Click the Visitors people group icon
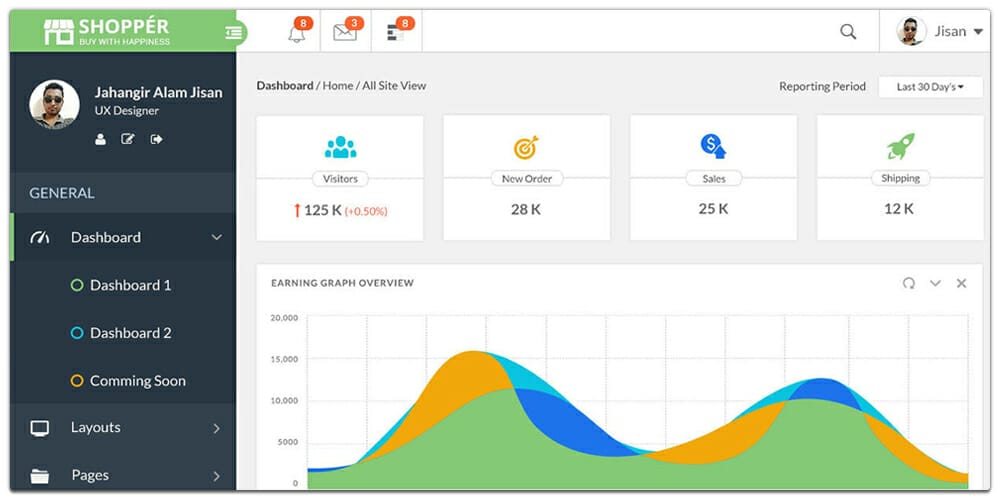1000x500 pixels. [341, 147]
